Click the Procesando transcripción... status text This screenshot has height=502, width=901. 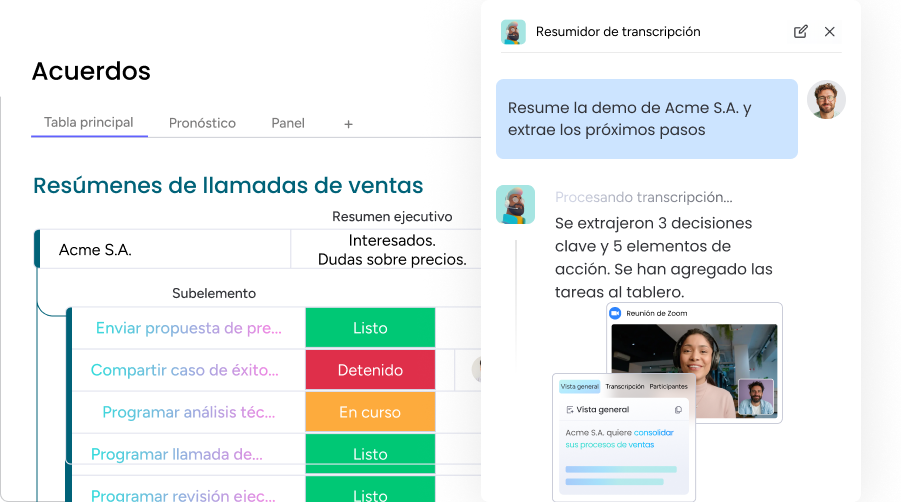(x=644, y=197)
